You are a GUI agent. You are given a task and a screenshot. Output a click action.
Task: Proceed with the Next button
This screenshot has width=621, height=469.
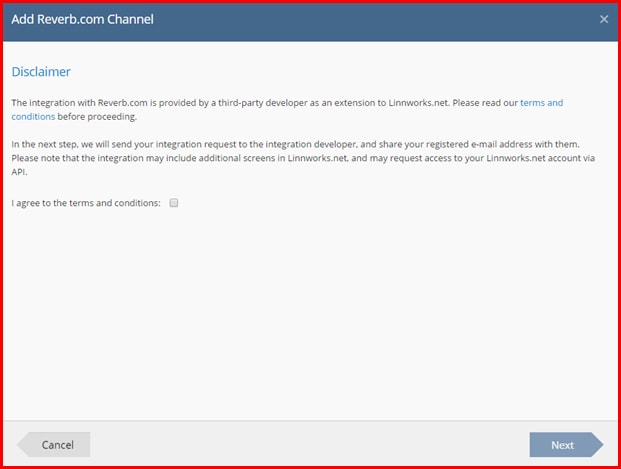click(566, 444)
